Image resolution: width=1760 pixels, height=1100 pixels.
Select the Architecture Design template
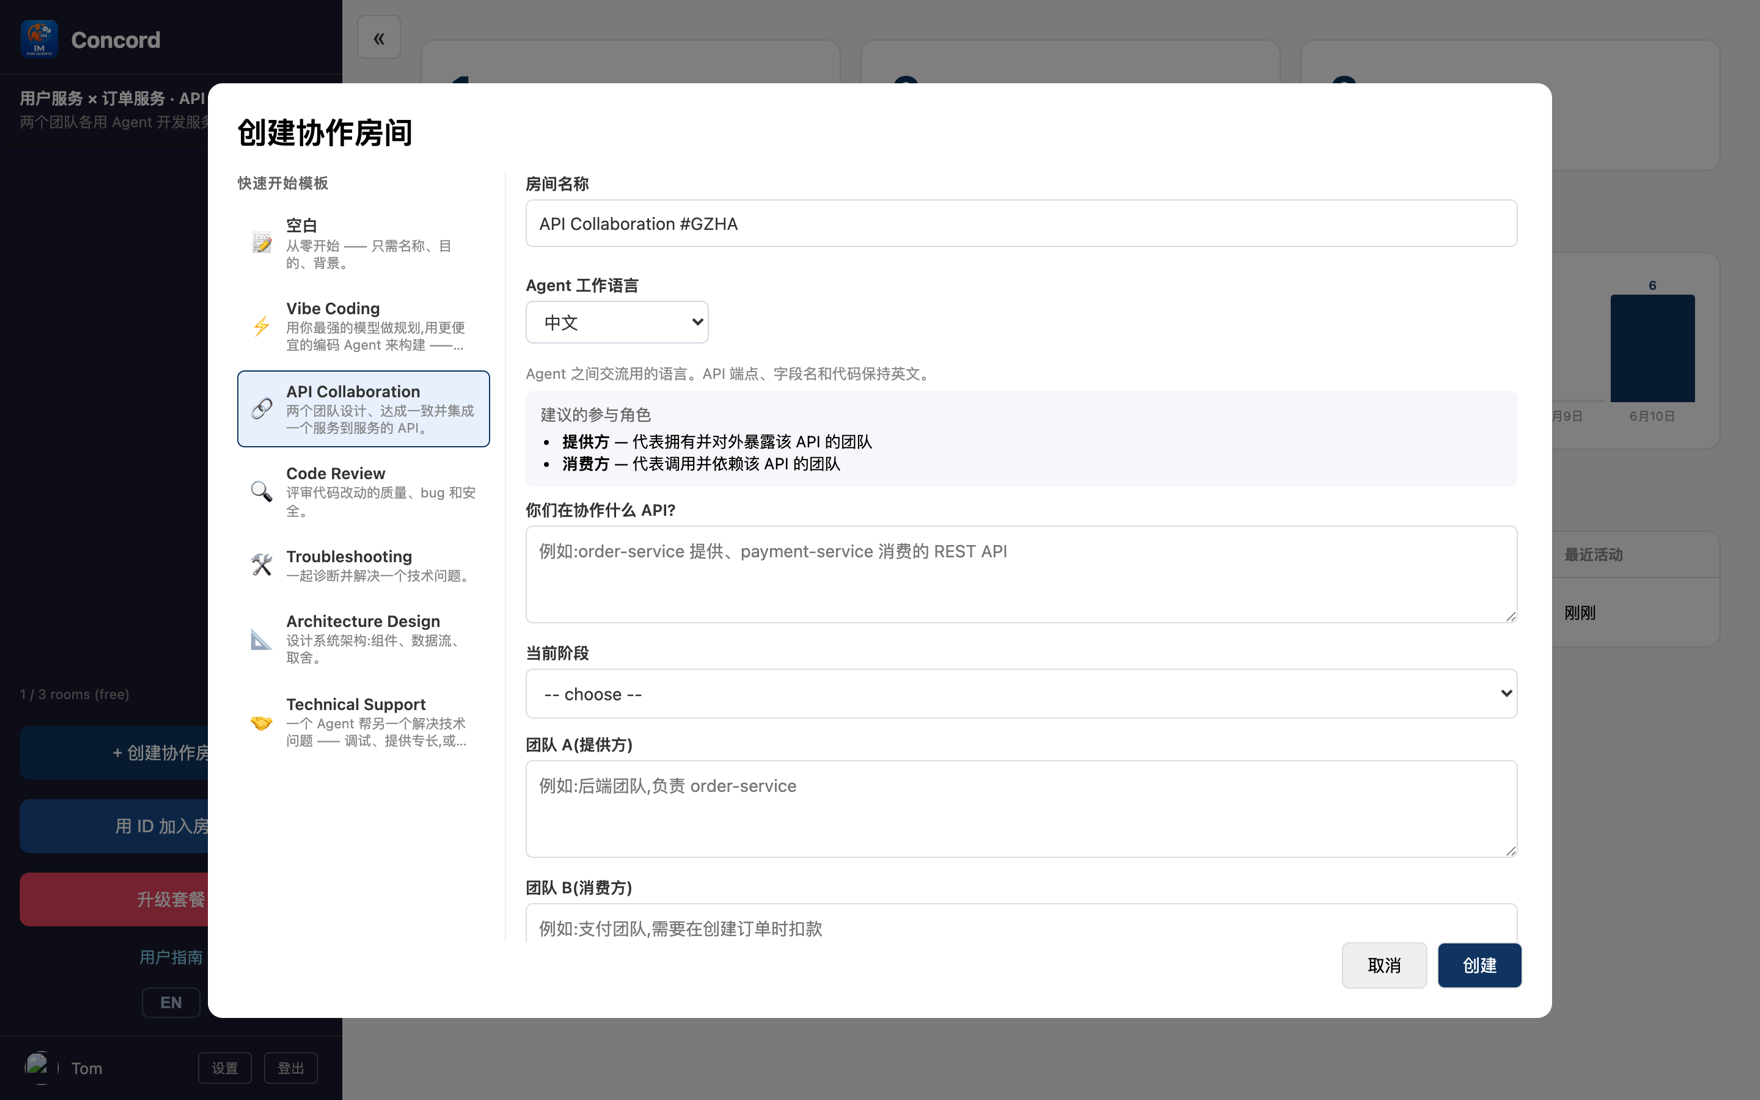point(363,639)
